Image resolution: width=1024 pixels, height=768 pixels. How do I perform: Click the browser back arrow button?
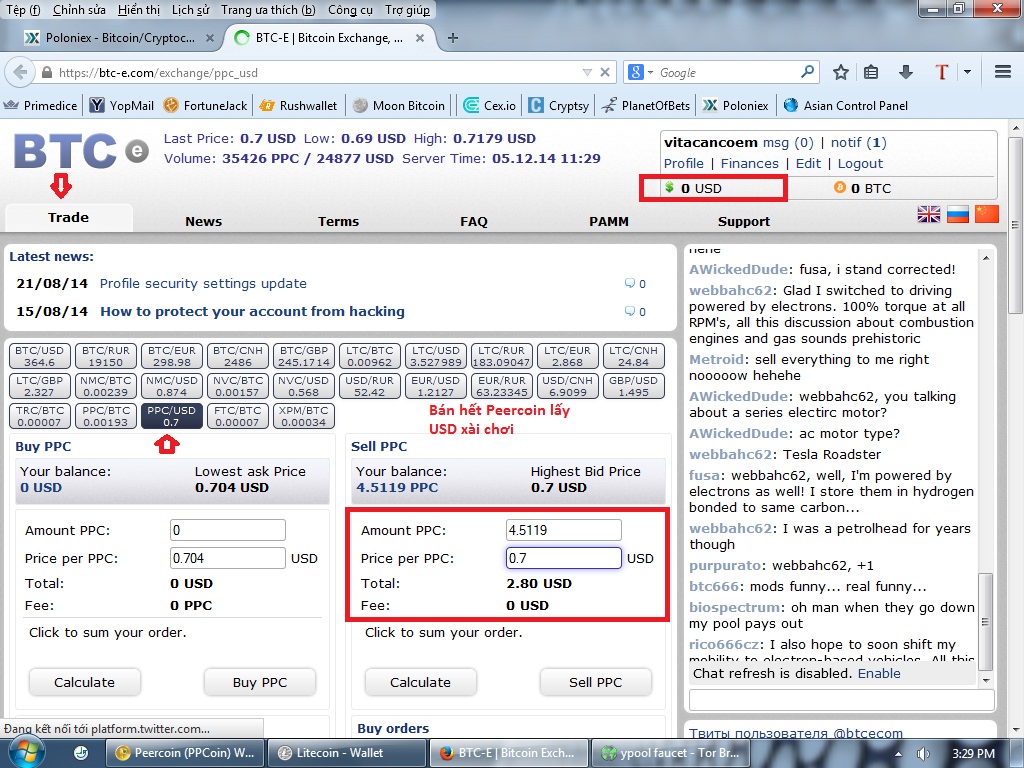pos(20,72)
